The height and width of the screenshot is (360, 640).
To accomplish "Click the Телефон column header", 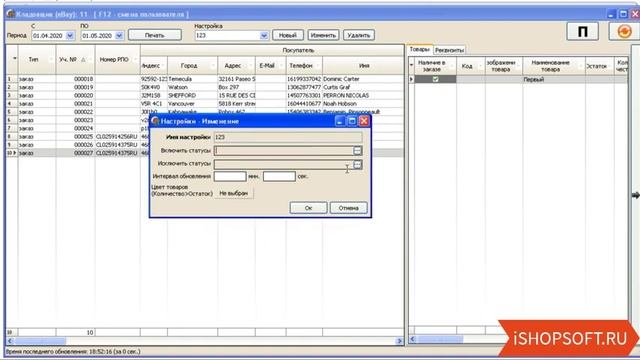I will point(304,65).
